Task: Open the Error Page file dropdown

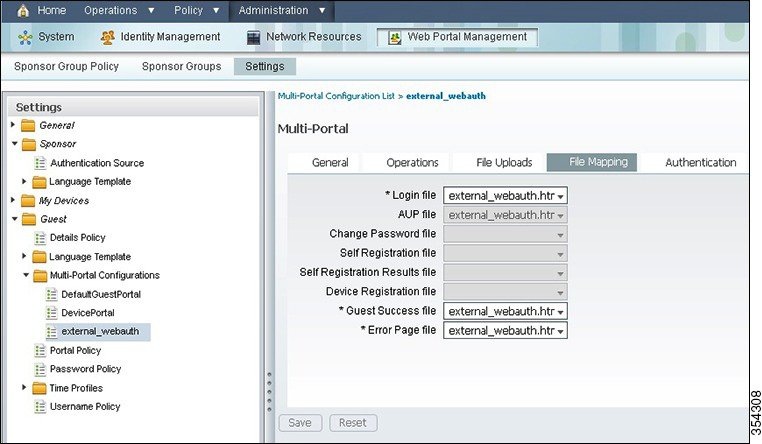Action: (x=505, y=331)
